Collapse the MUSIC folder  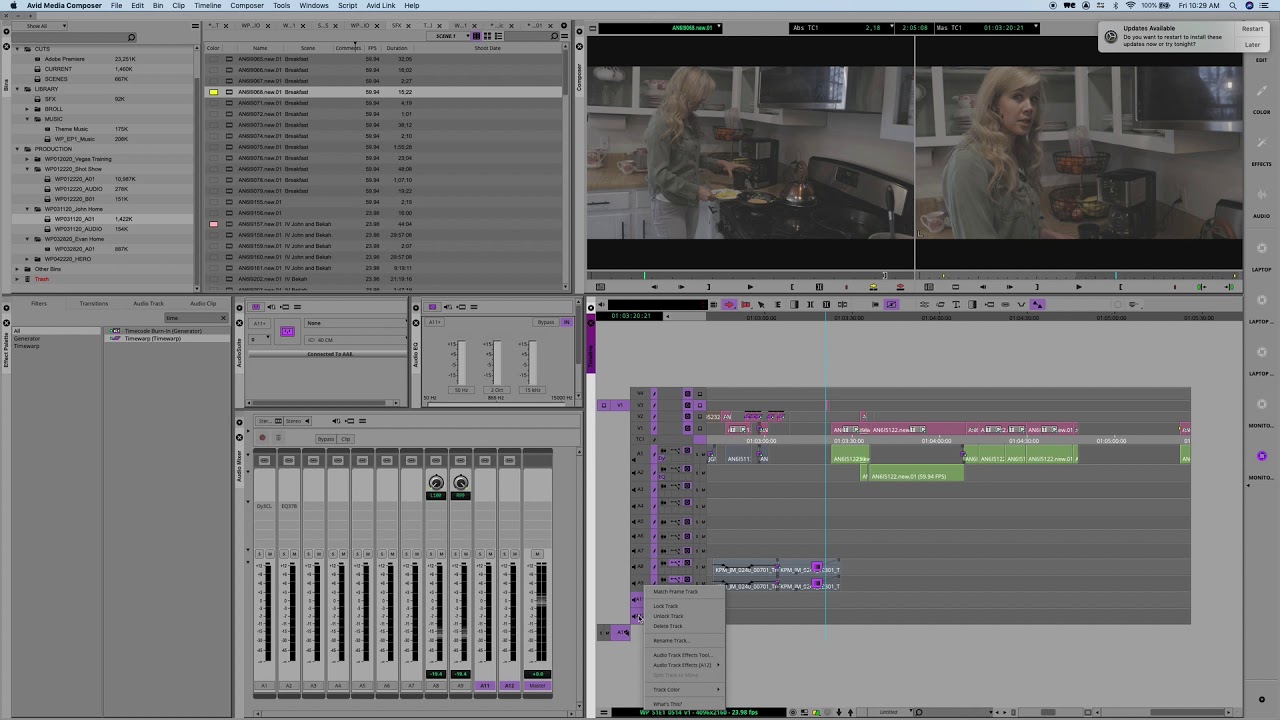27,119
